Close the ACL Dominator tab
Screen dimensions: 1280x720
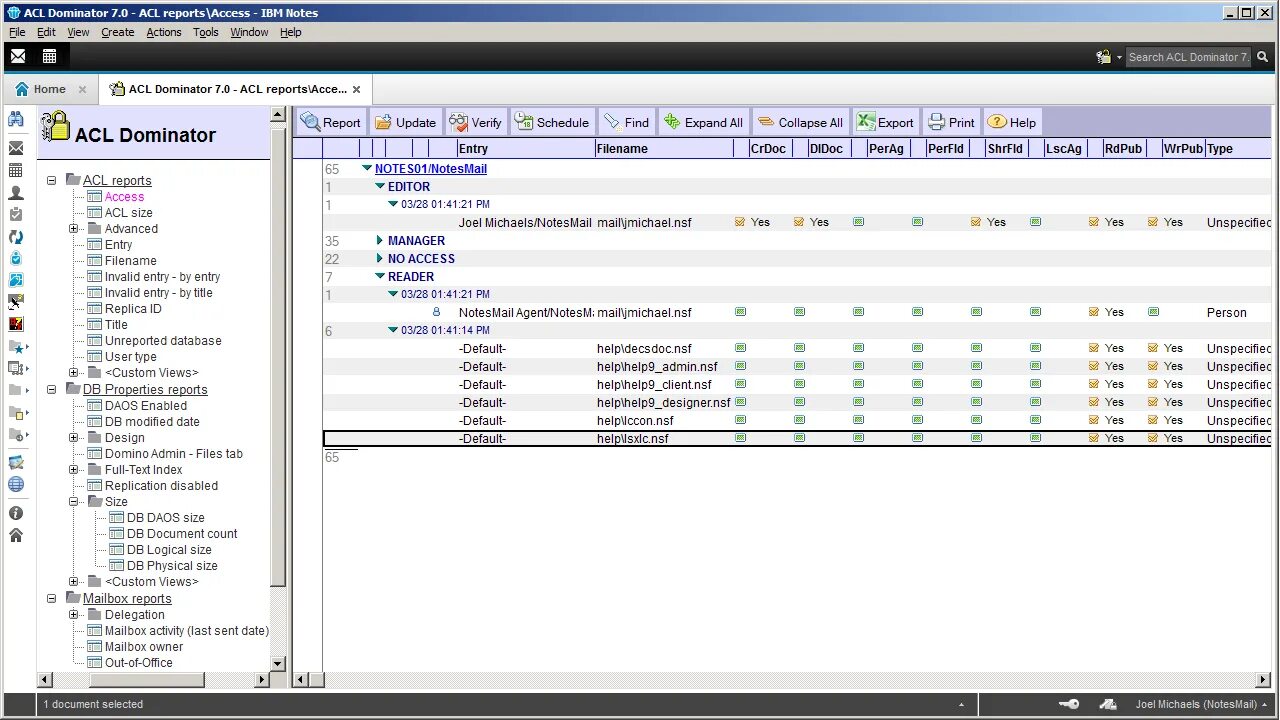(356, 90)
